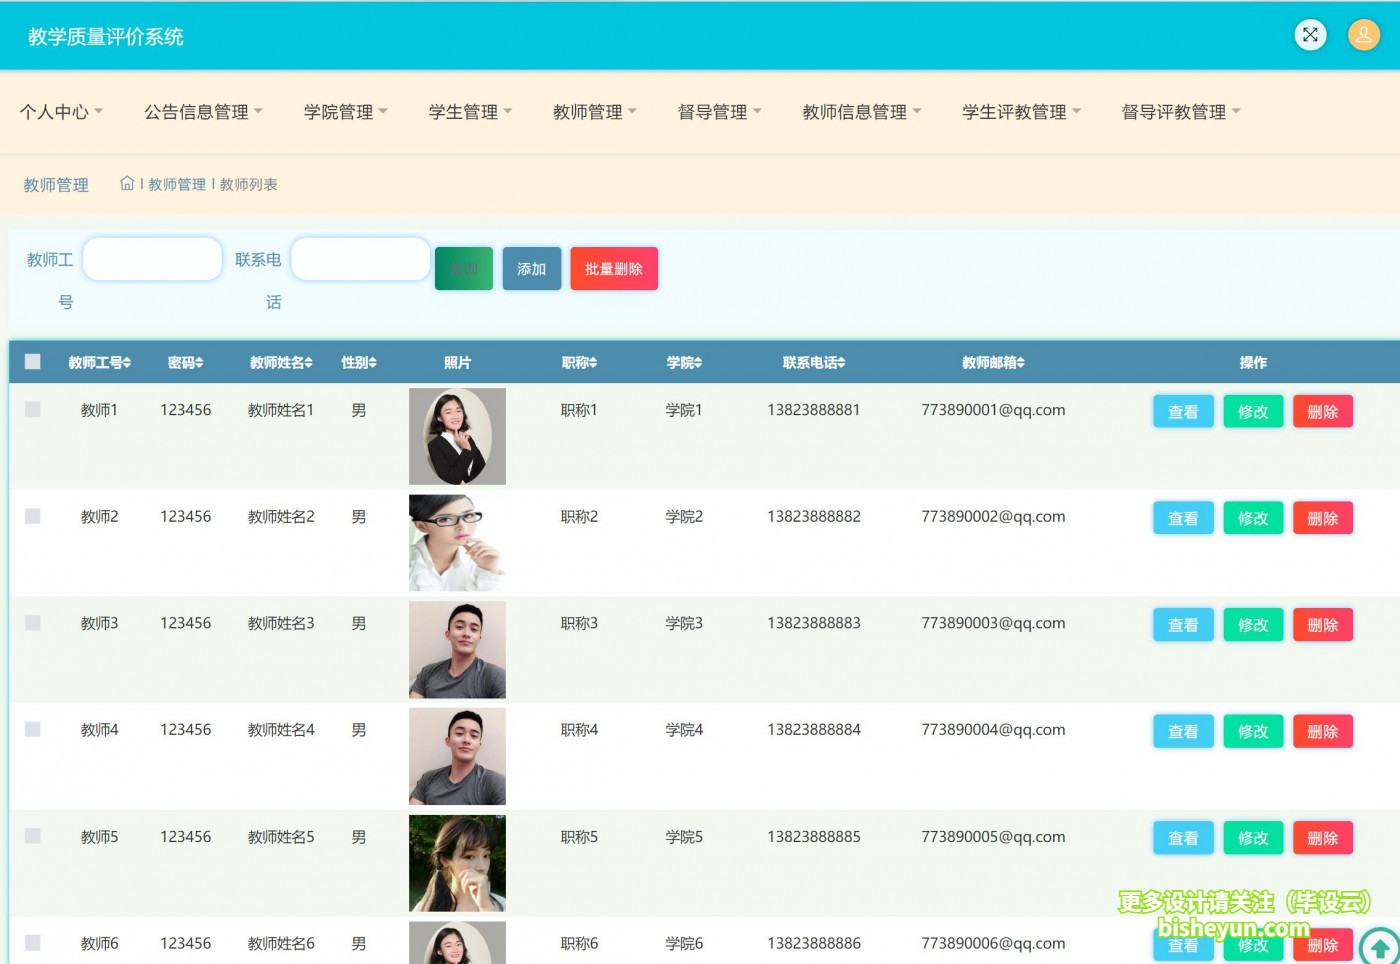Image resolution: width=1400 pixels, height=964 pixels.
Task: Click the fullscreen expand icon in header
Action: point(1310,35)
